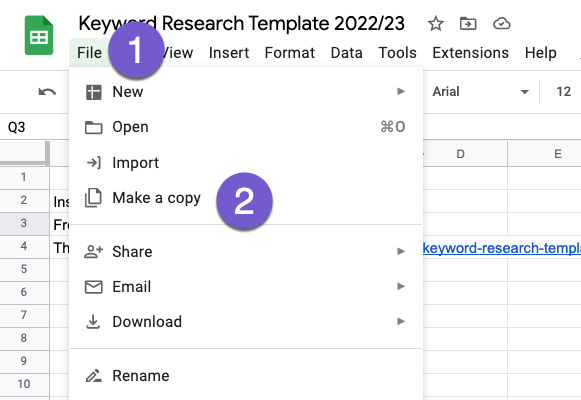This screenshot has height=400, width=581.
Task: Choose Email from File menu
Action: point(246,286)
